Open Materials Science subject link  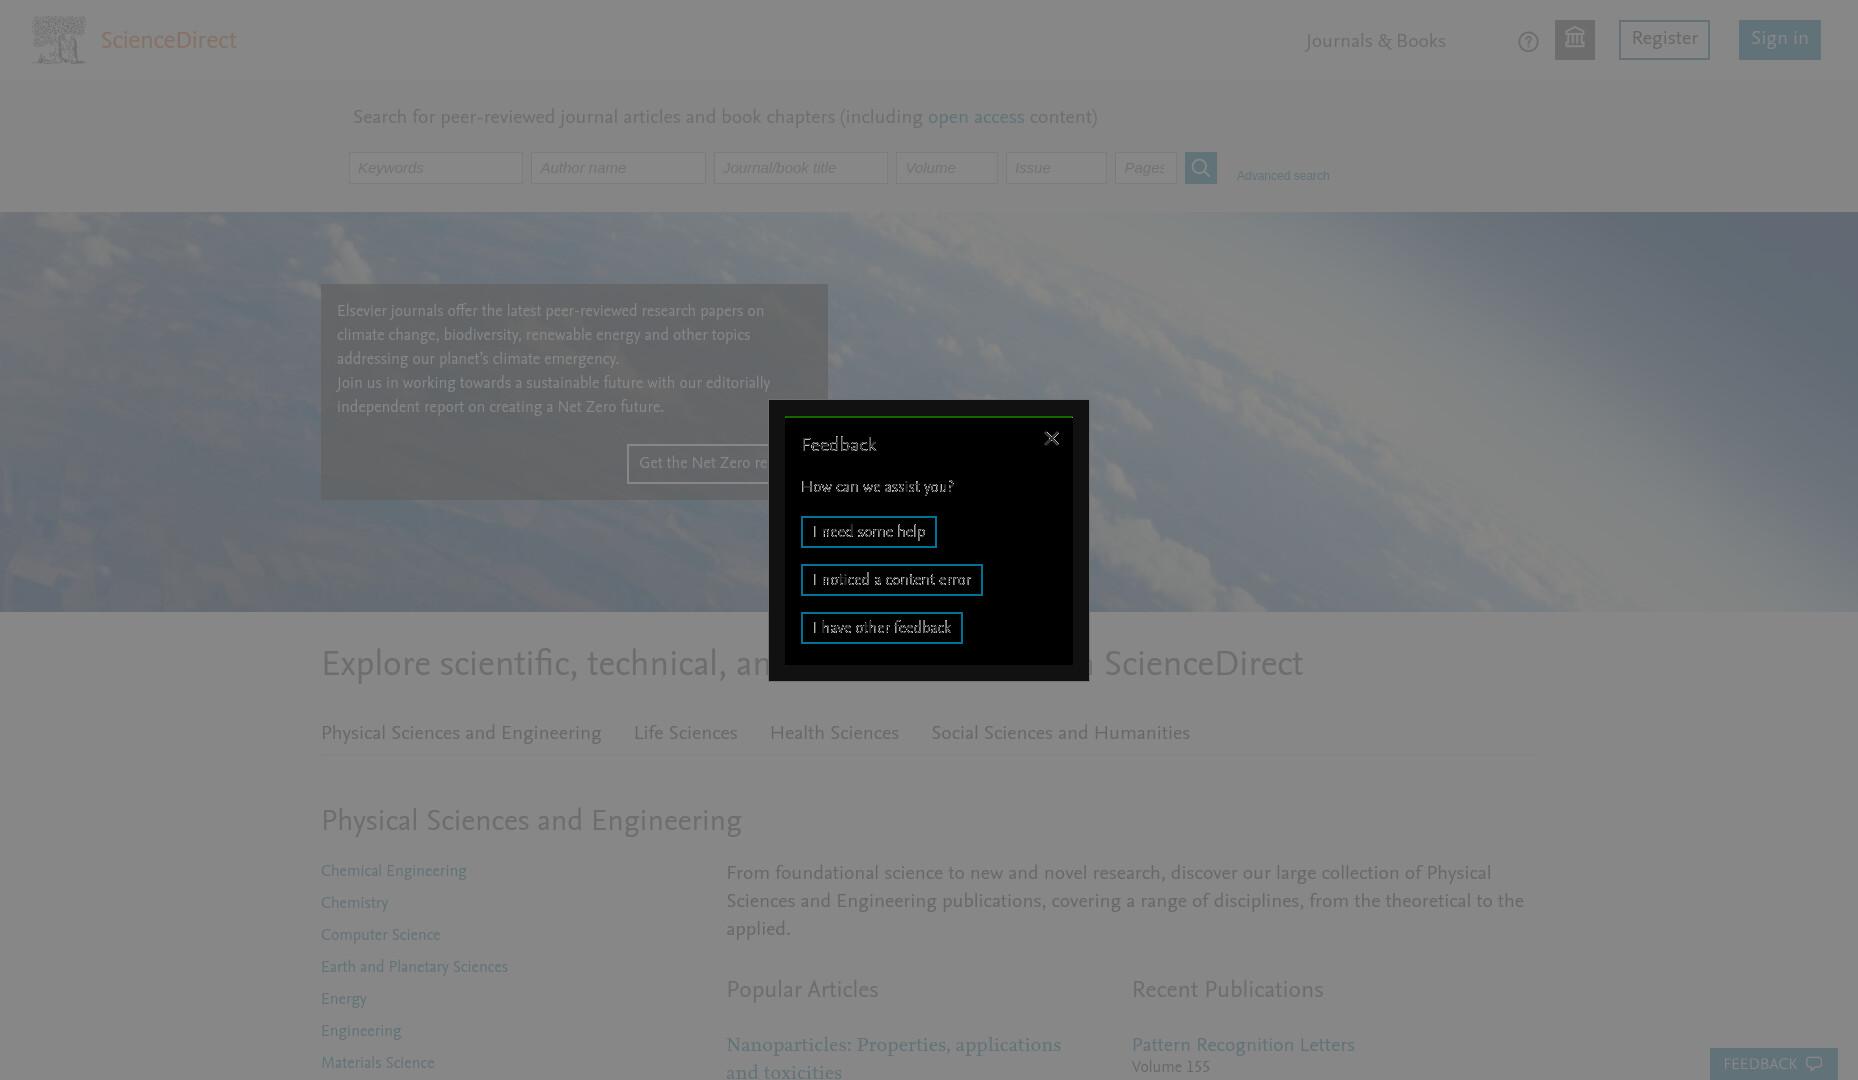[377, 1063]
